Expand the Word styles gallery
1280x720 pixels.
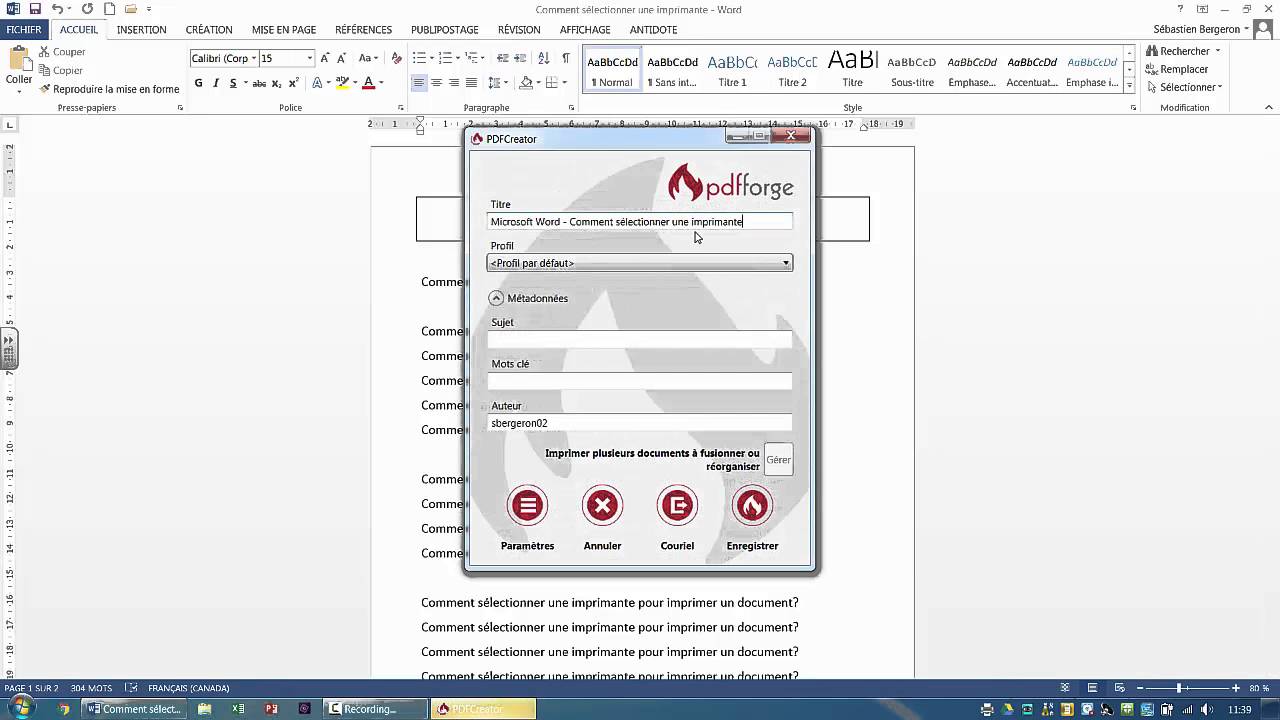tap(1130, 86)
